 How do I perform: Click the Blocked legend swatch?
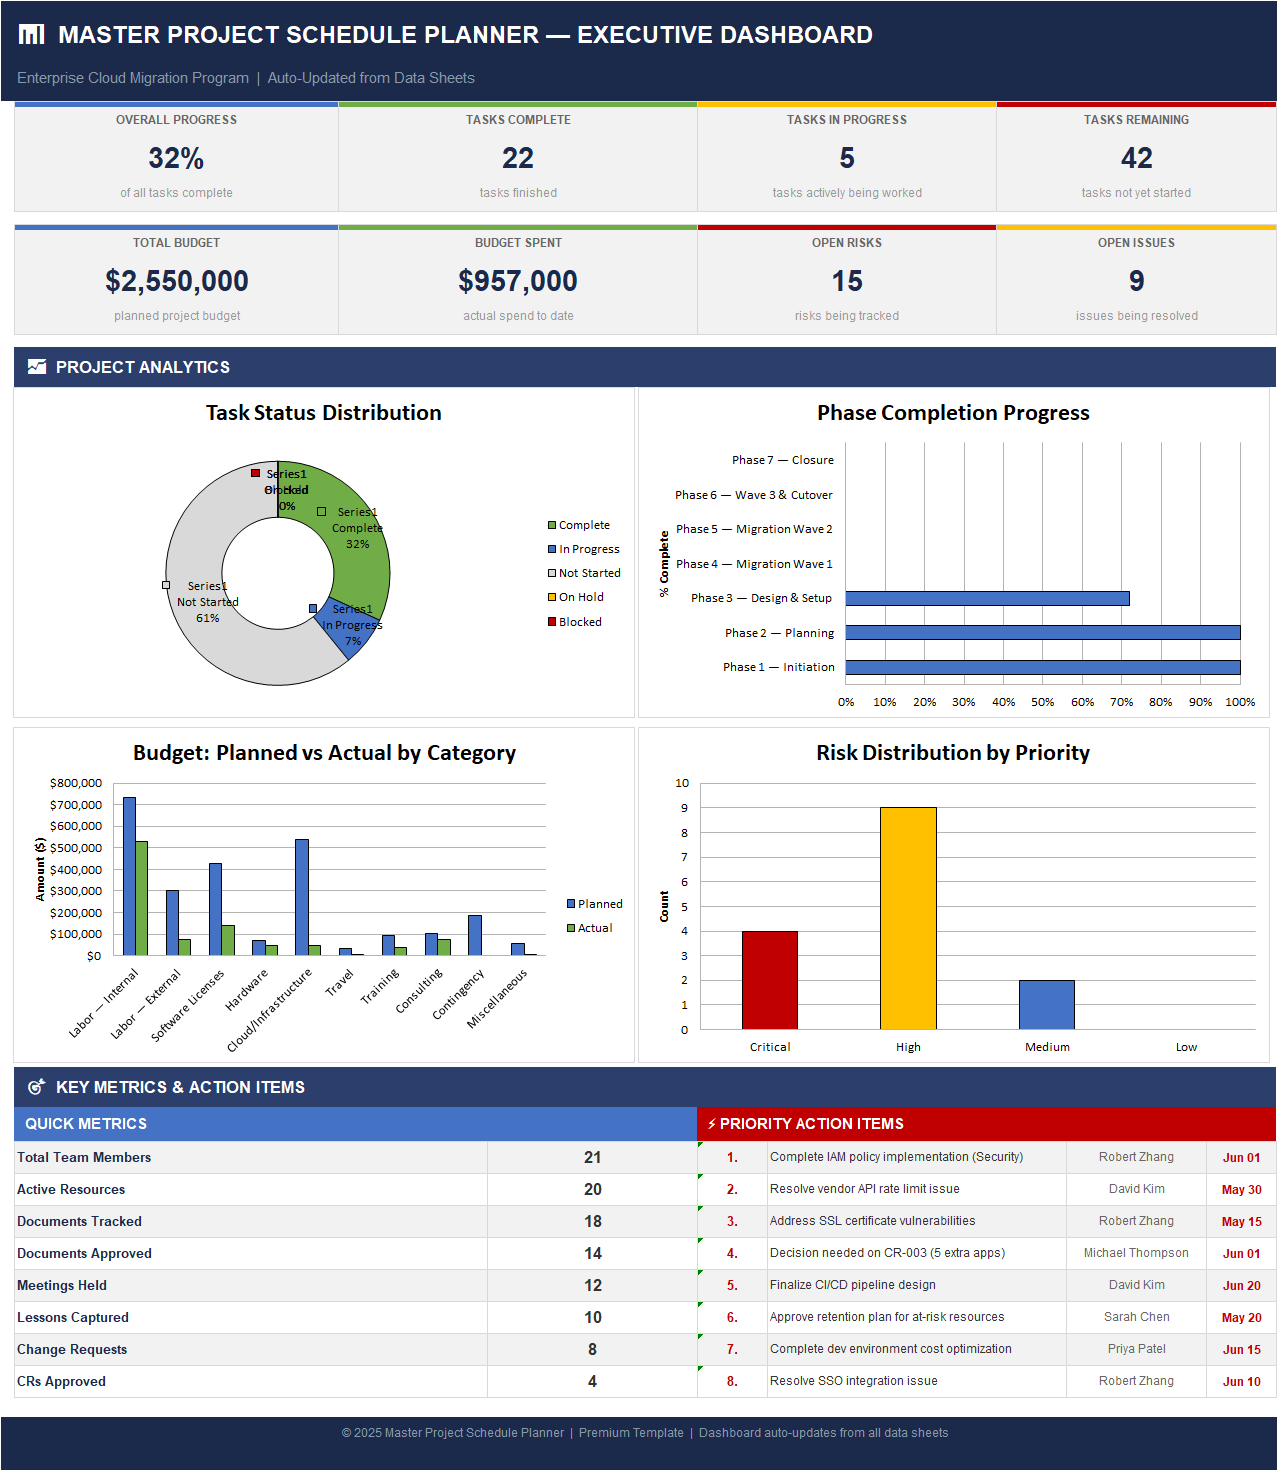552,622
